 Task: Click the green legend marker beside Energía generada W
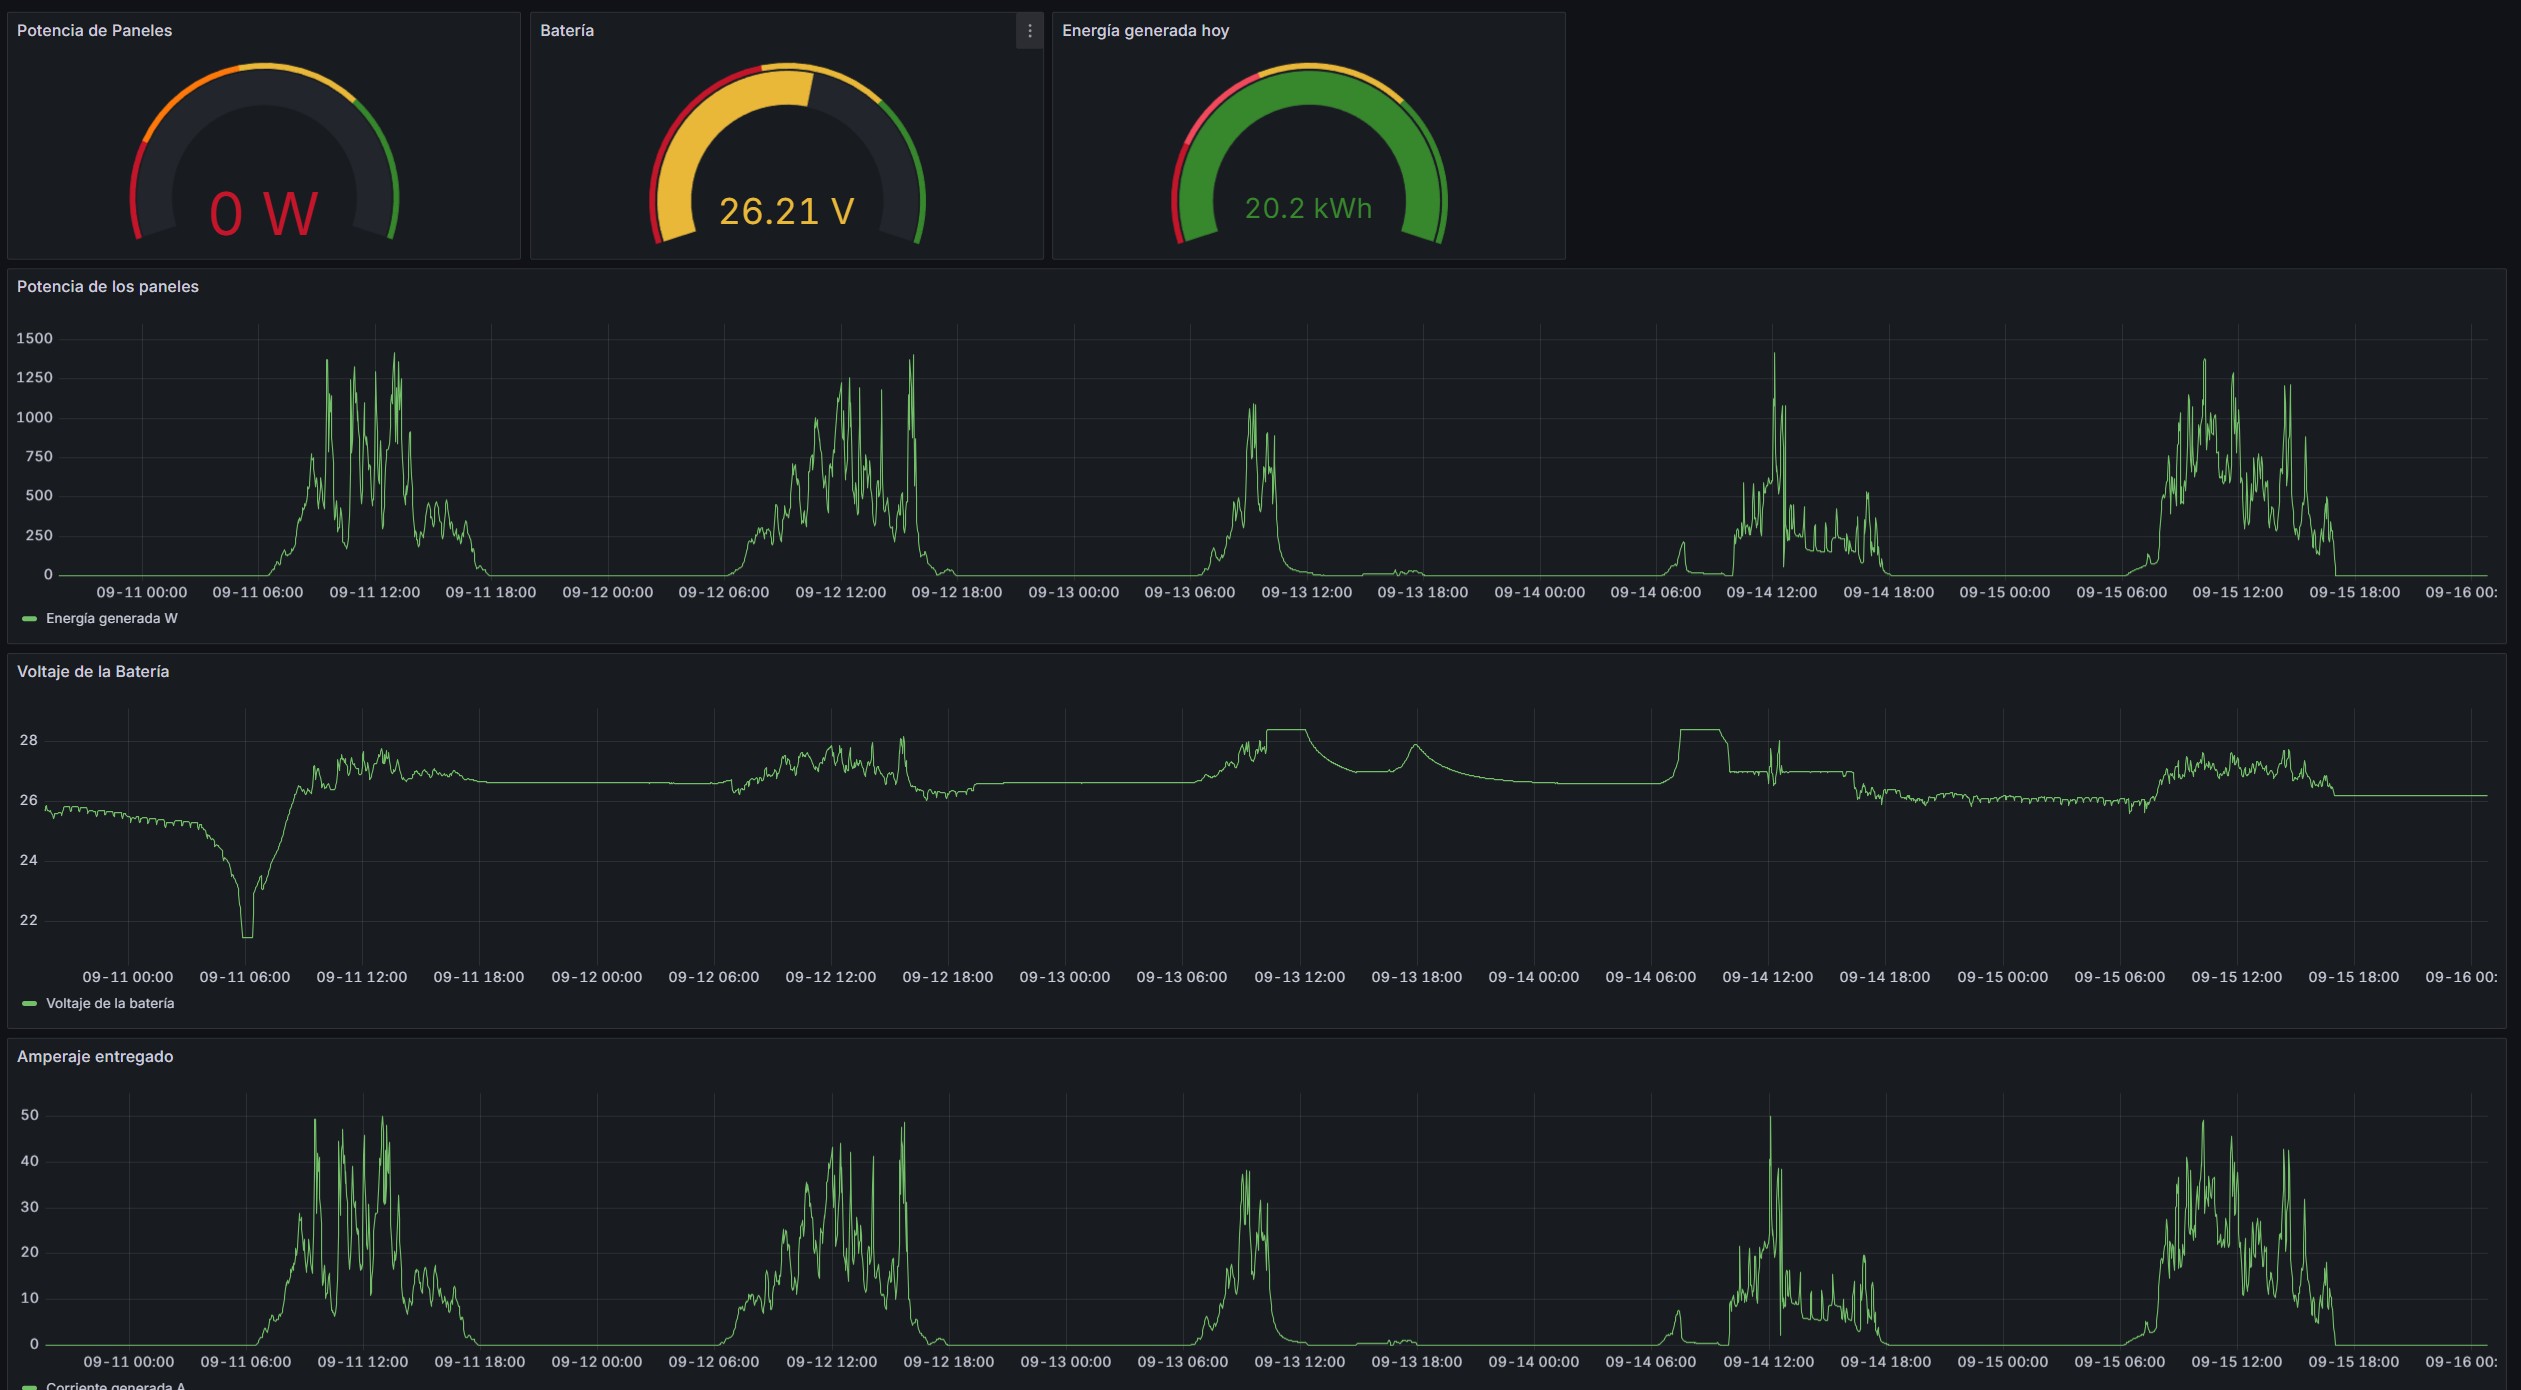[x=30, y=618]
